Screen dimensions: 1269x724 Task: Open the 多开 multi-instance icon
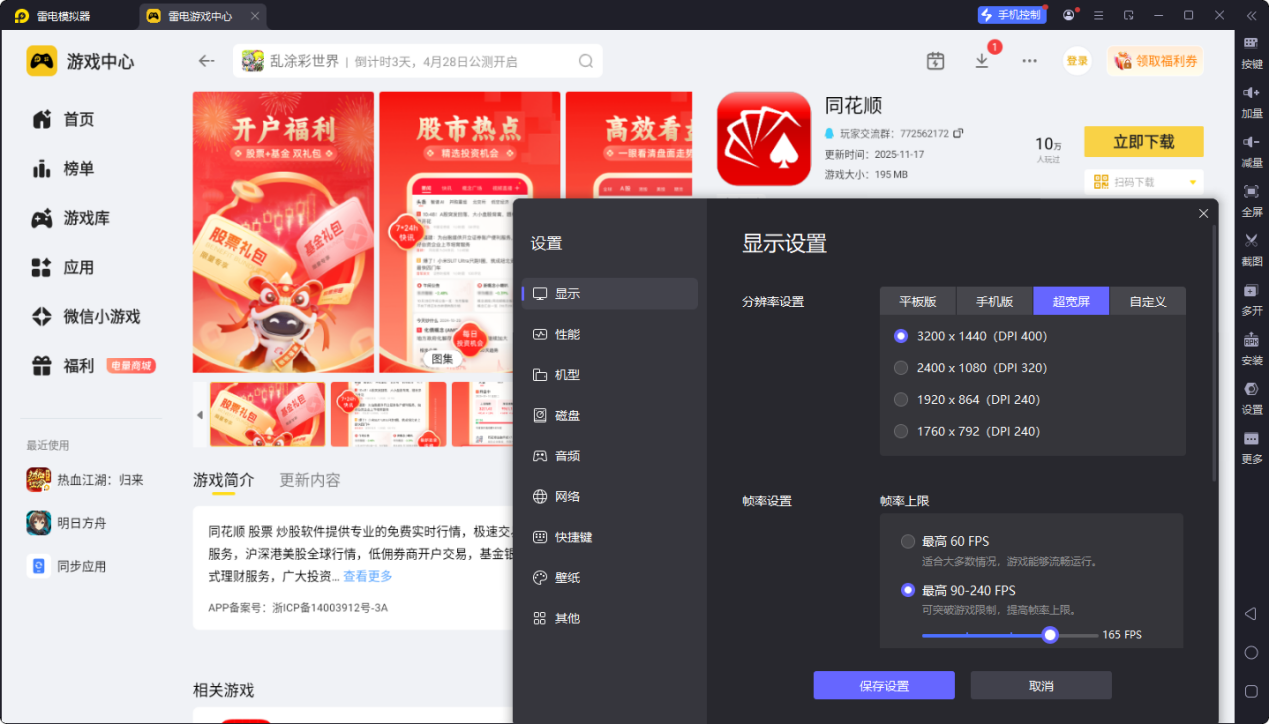click(x=1251, y=290)
